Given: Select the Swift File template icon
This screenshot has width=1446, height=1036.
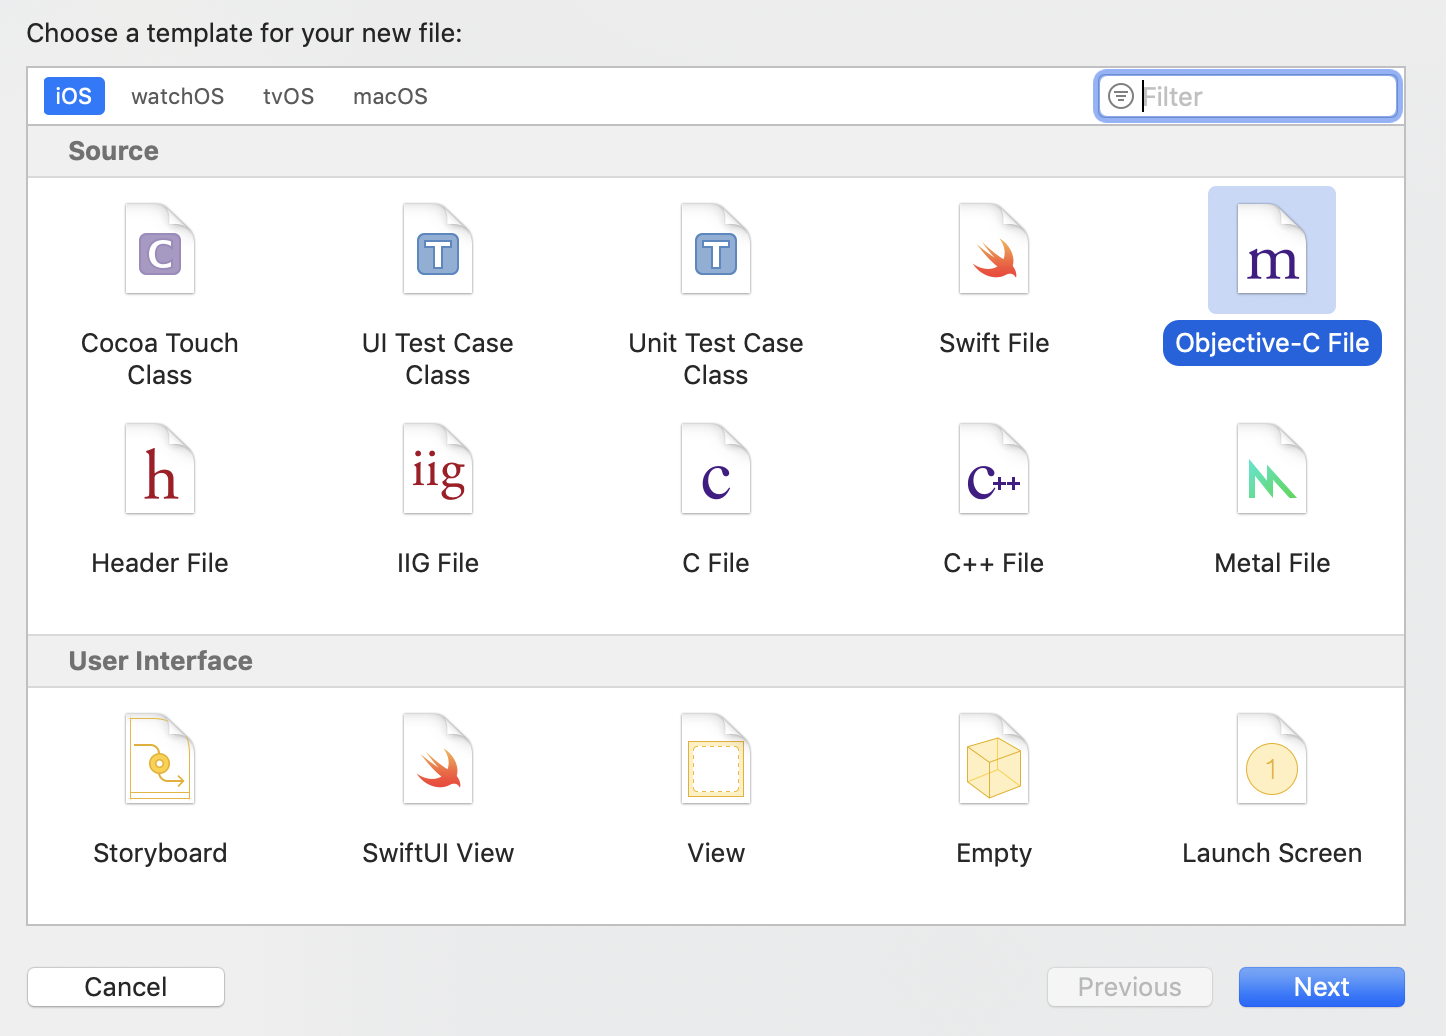Looking at the screenshot, I should pos(994,250).
